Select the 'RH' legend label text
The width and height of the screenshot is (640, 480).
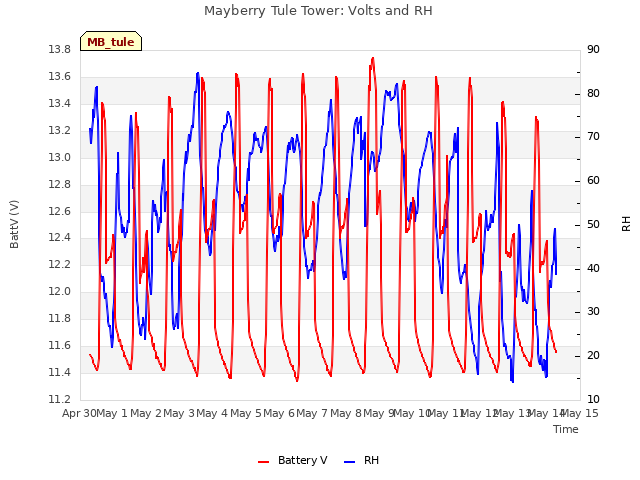(371, 460)
